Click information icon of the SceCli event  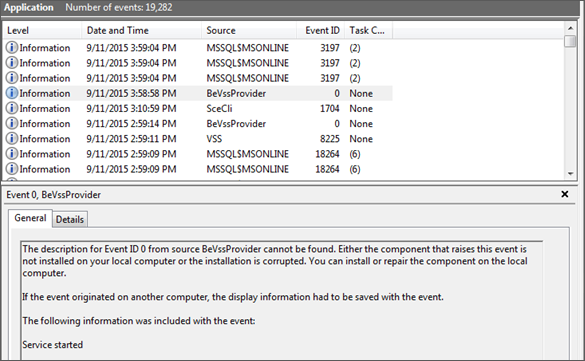tap(12, 108)
